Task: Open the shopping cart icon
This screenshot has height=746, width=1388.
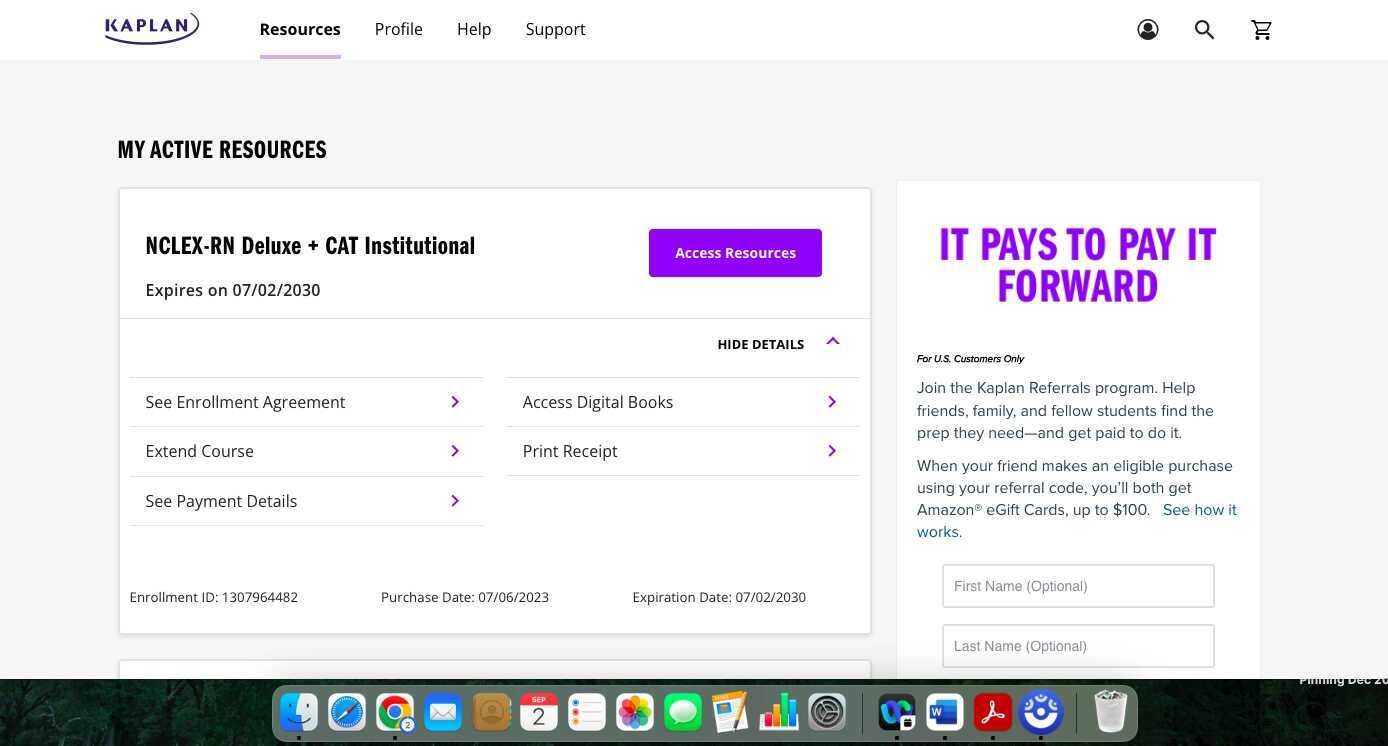Action: tap(1261, 29)
